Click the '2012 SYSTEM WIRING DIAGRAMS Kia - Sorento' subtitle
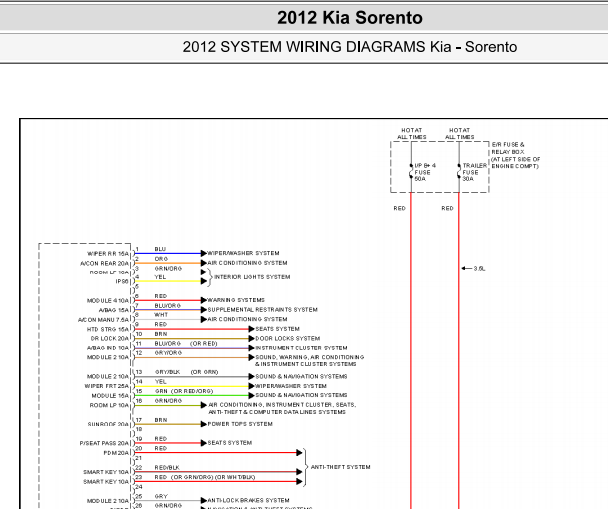This screenshot has width=608, height=509. pyautogui.click(x=350, y=47)
